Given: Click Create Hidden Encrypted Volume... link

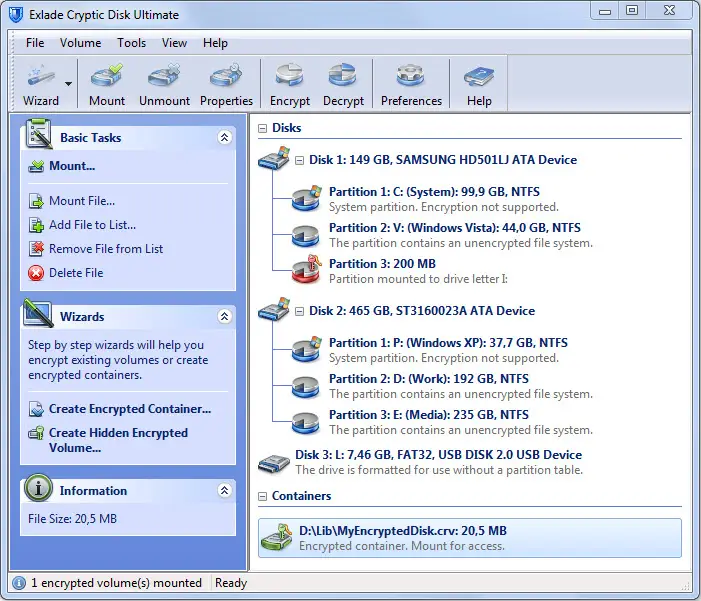Looking at the screenshot, I should 118,440.
